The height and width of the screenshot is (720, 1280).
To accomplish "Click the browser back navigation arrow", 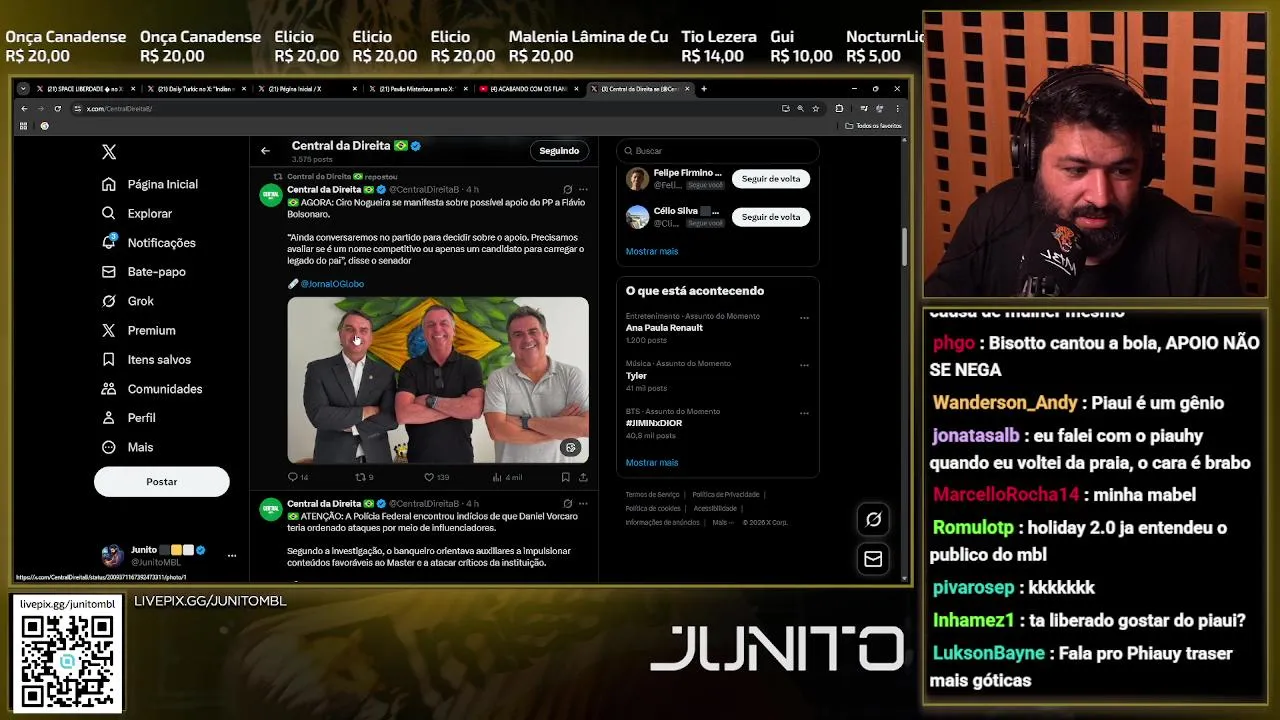I will [25, 108].
